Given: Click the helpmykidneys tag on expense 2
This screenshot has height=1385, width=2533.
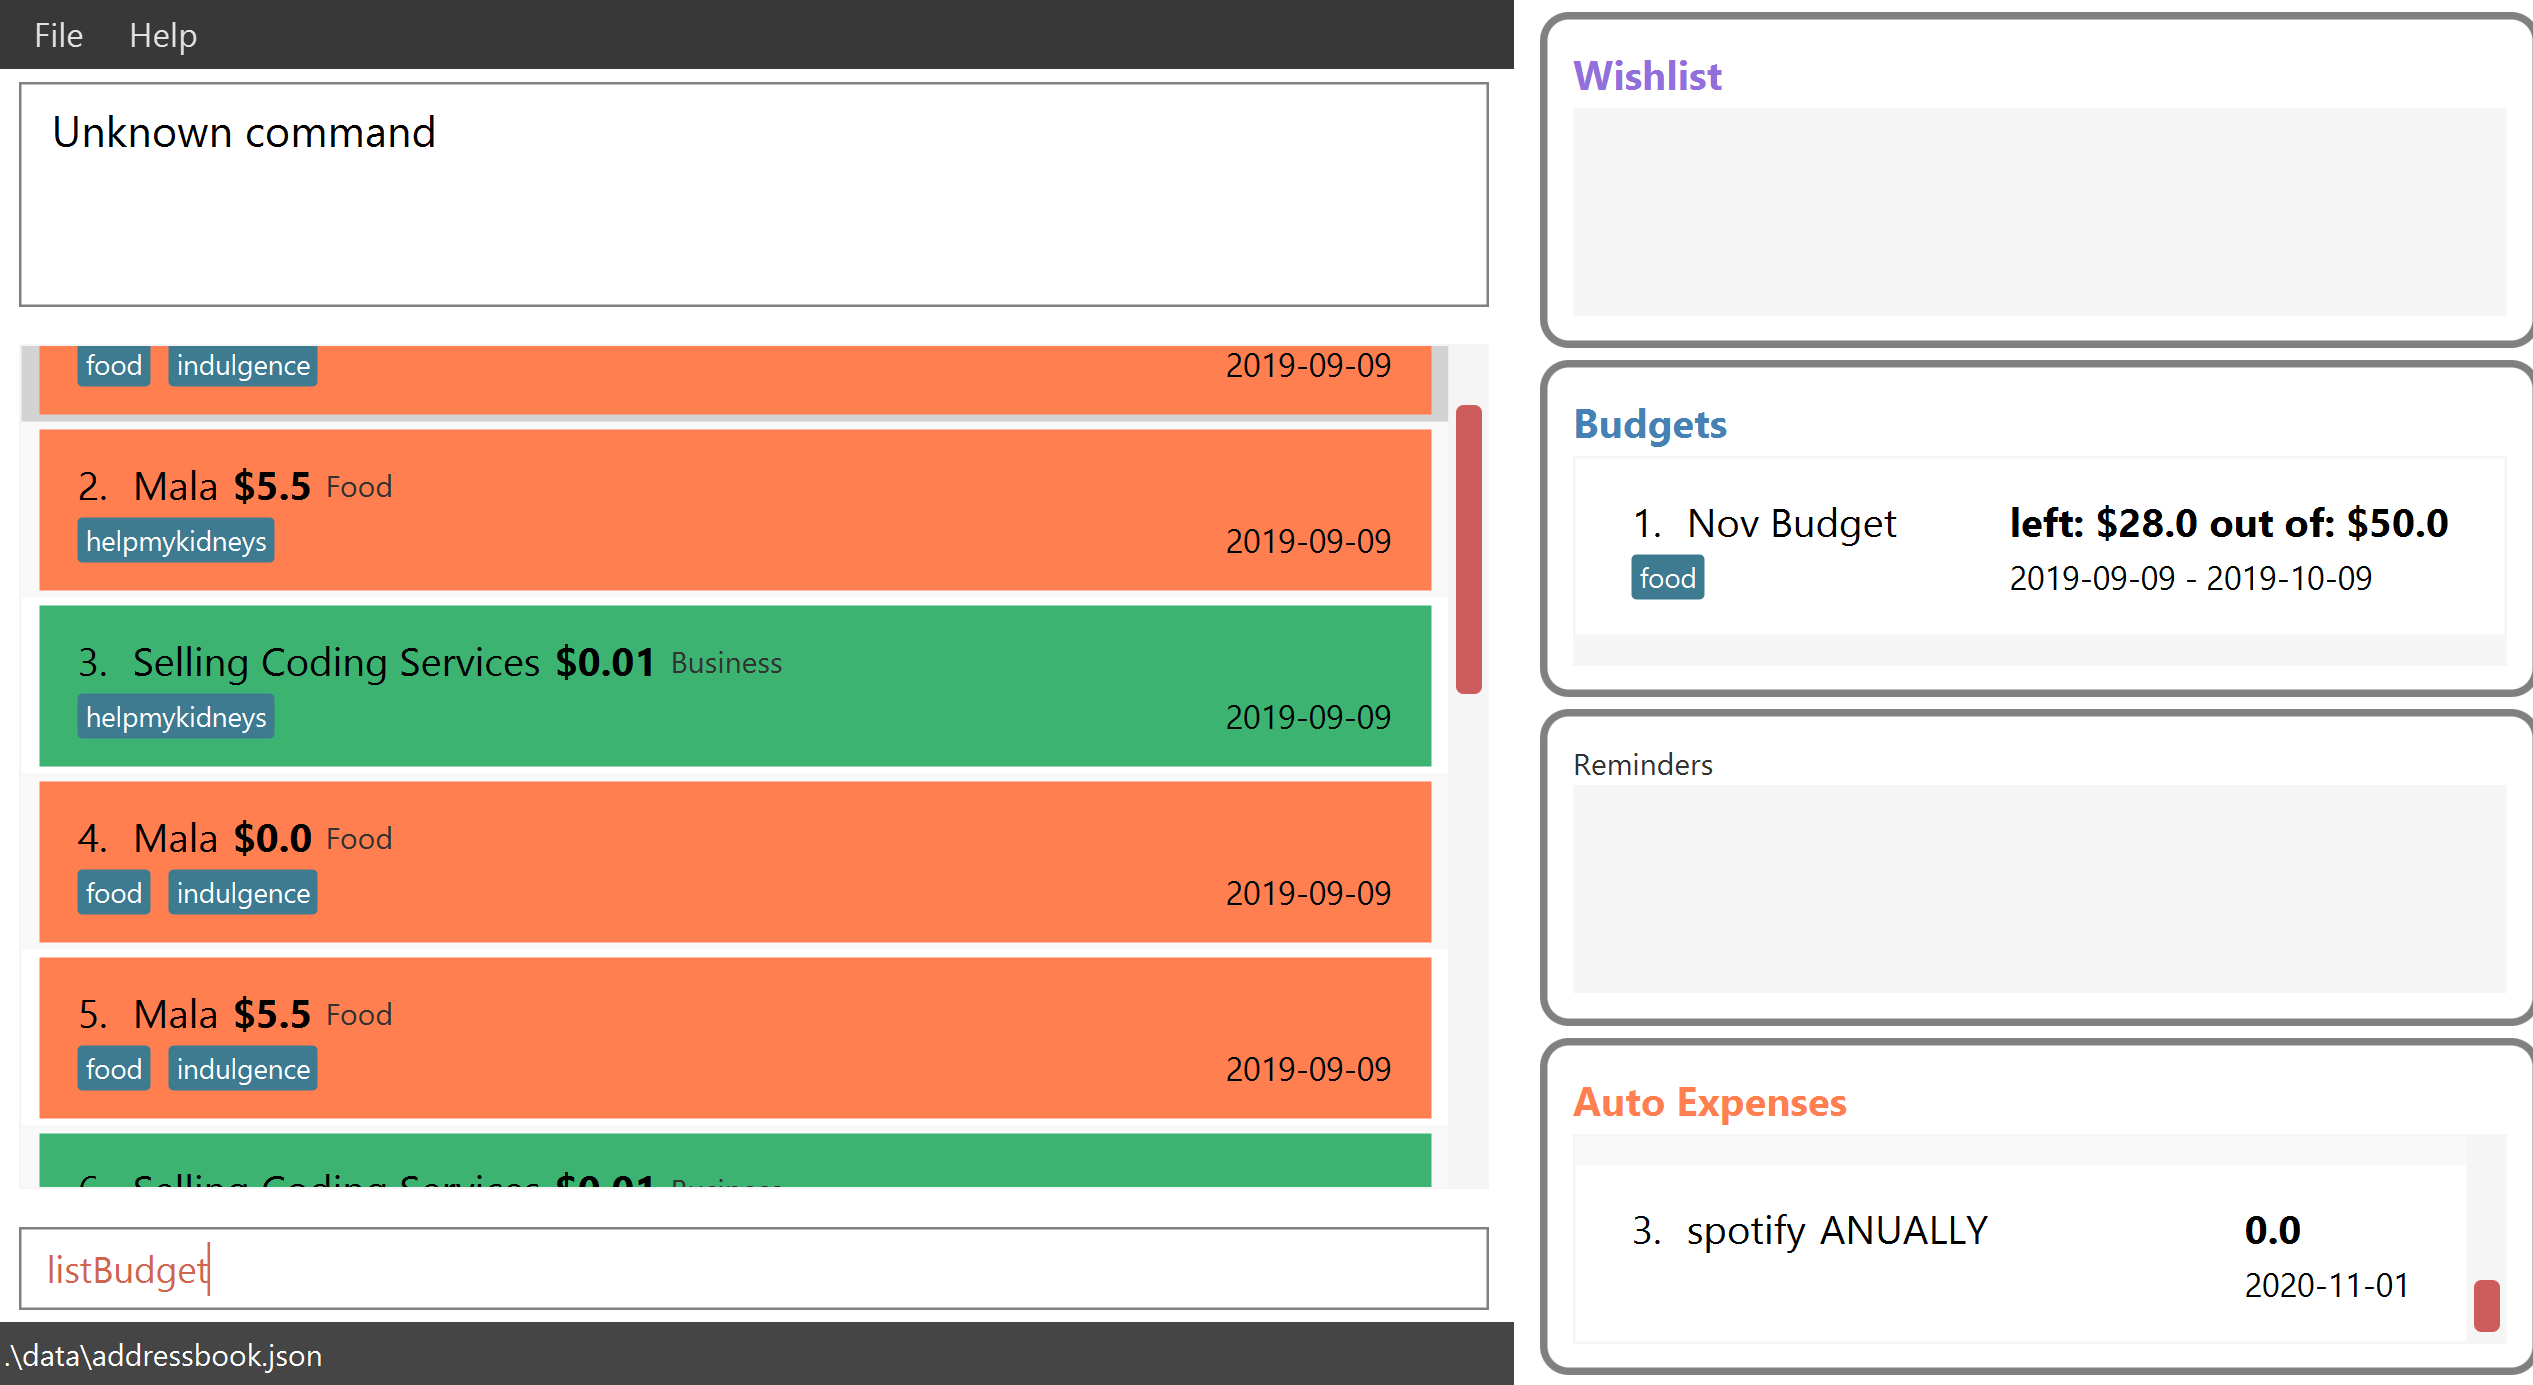Looking at the screenshot, I should [x=176, y=541].
